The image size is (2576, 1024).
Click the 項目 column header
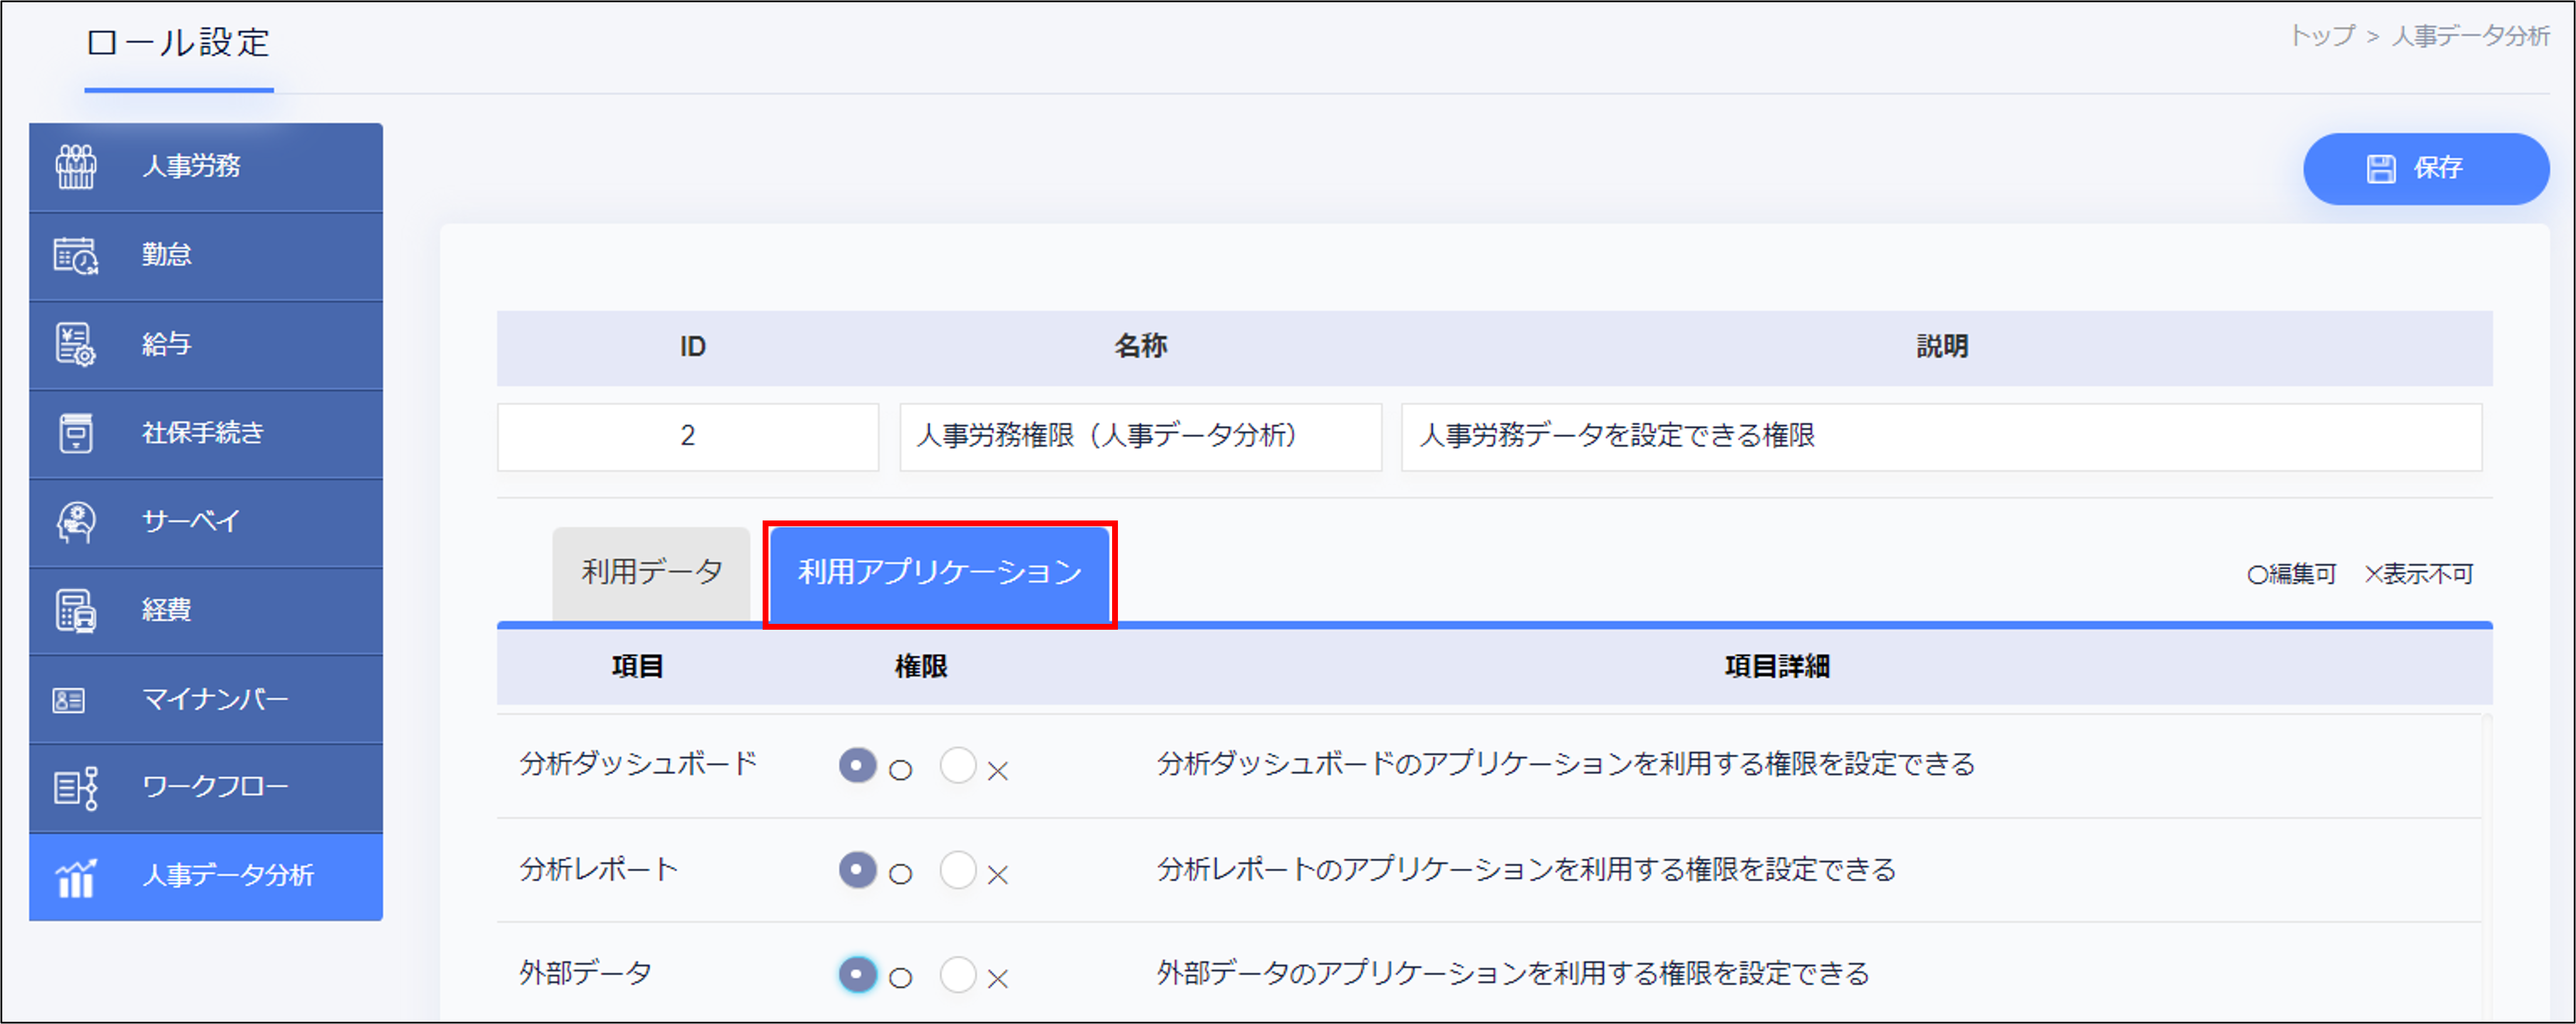tap(638, 667)
